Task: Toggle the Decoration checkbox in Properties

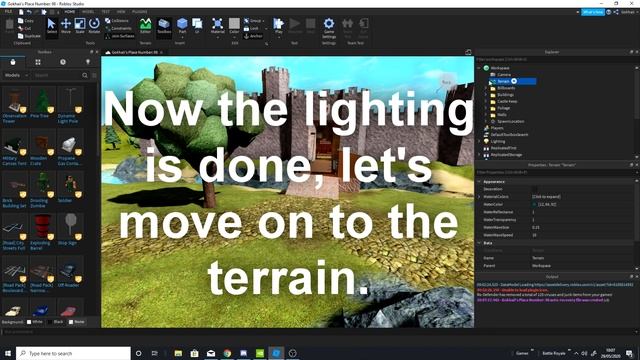Action: click(x=535, y=189)
